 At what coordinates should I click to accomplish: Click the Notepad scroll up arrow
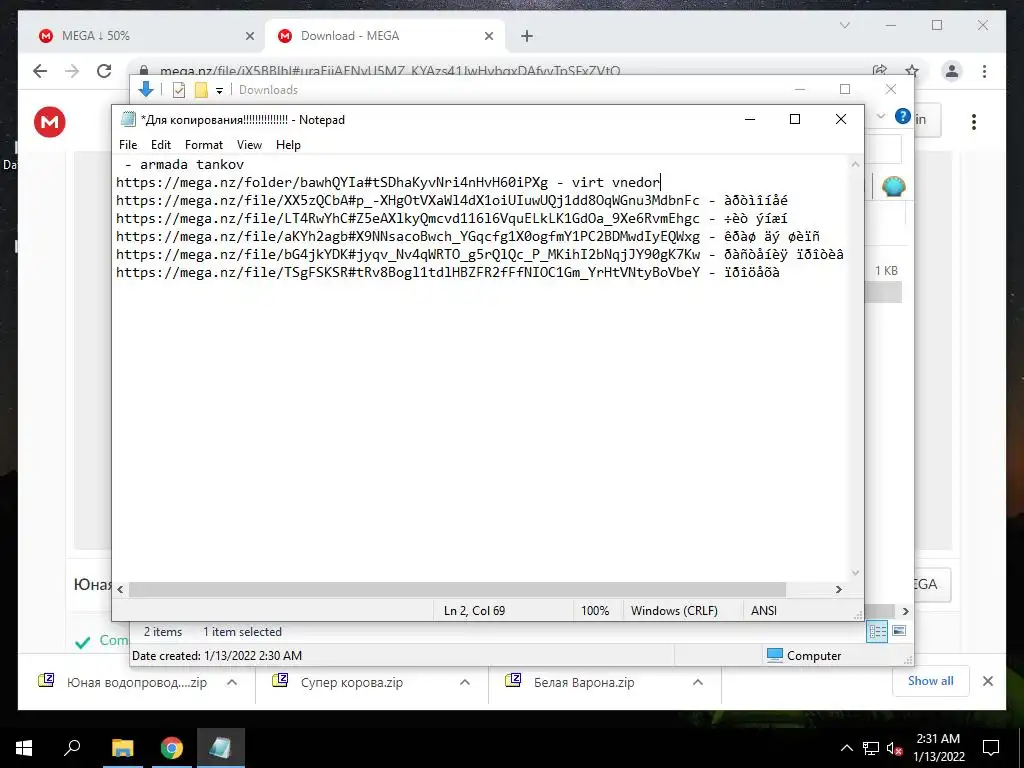click(x=855, y=165)
